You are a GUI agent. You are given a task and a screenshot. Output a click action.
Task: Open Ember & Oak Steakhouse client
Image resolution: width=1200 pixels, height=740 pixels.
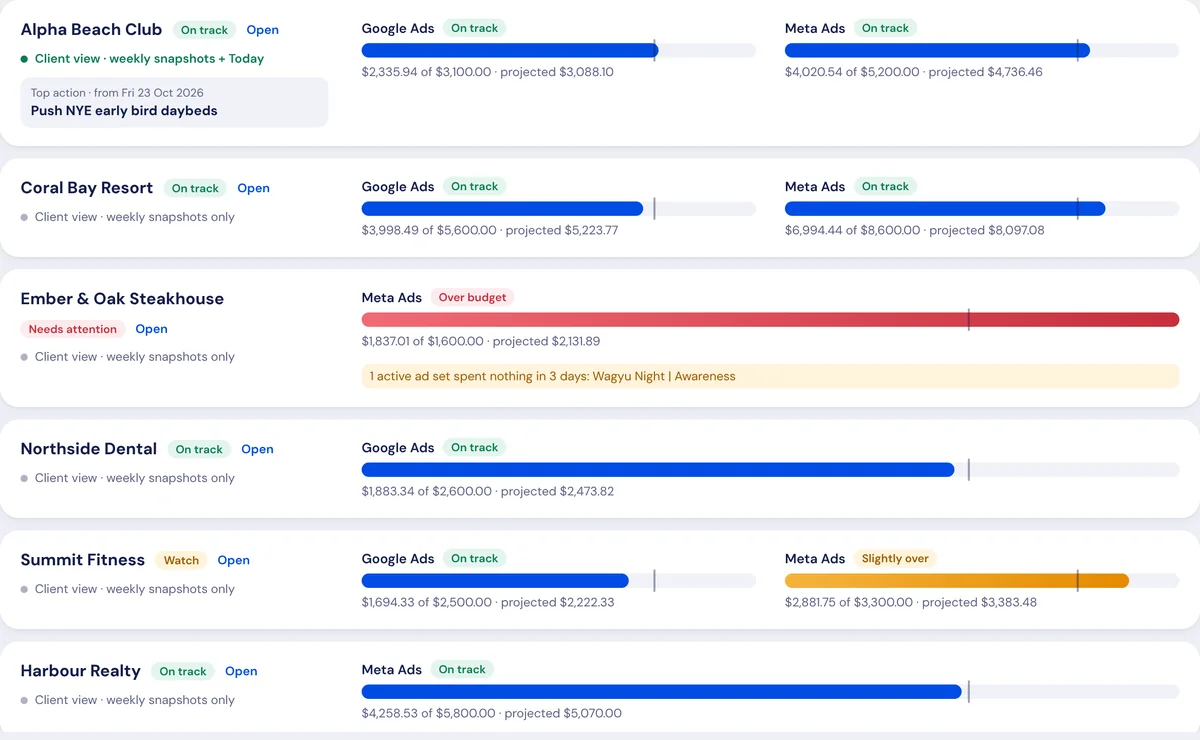point(151,329)
